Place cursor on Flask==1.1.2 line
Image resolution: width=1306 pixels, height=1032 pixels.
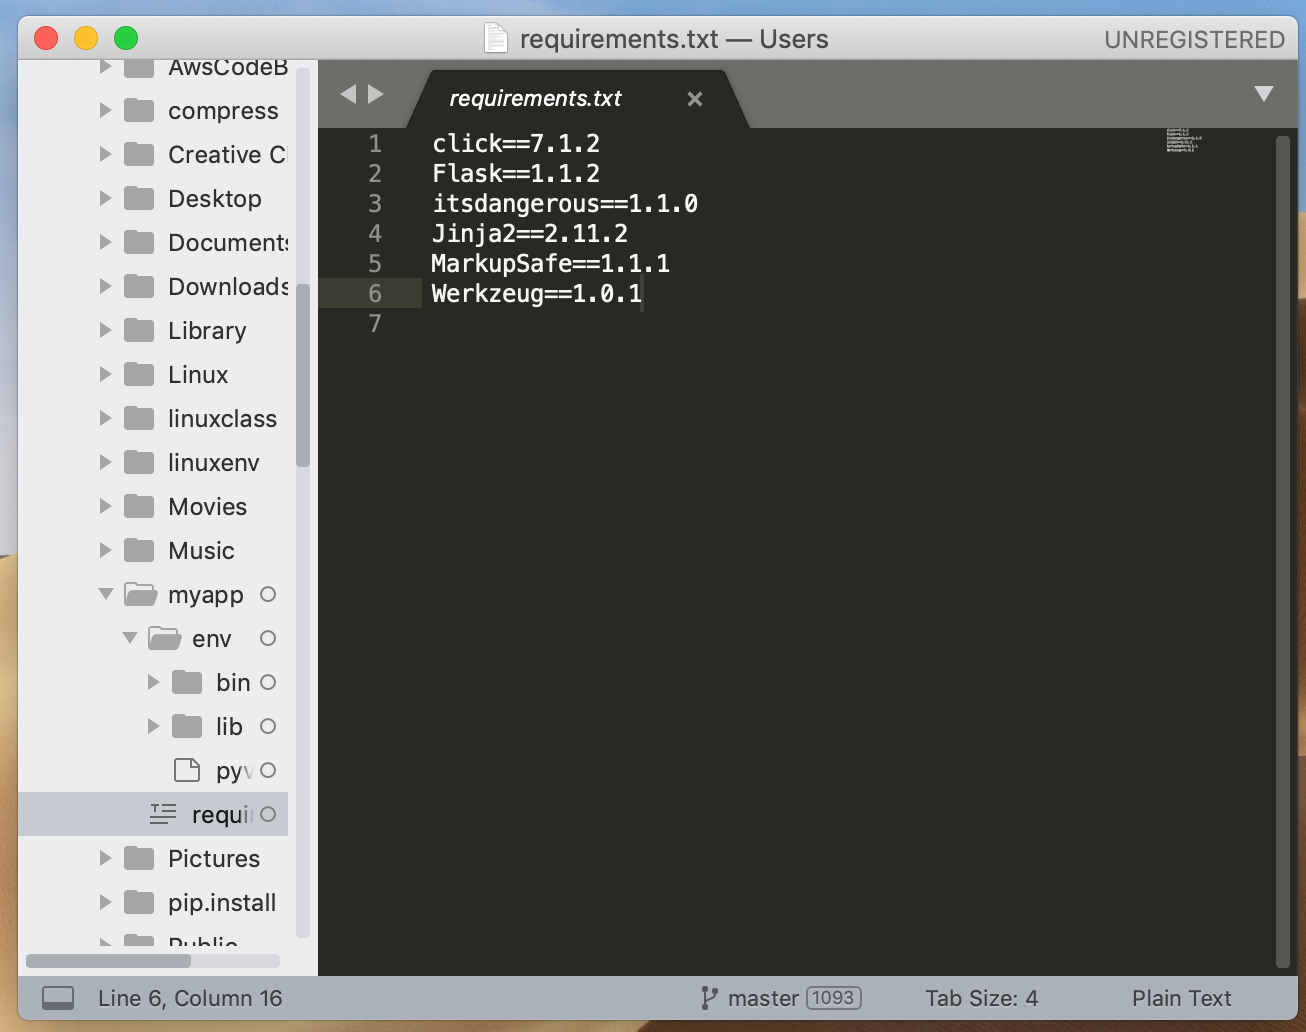tap(516, 173)
